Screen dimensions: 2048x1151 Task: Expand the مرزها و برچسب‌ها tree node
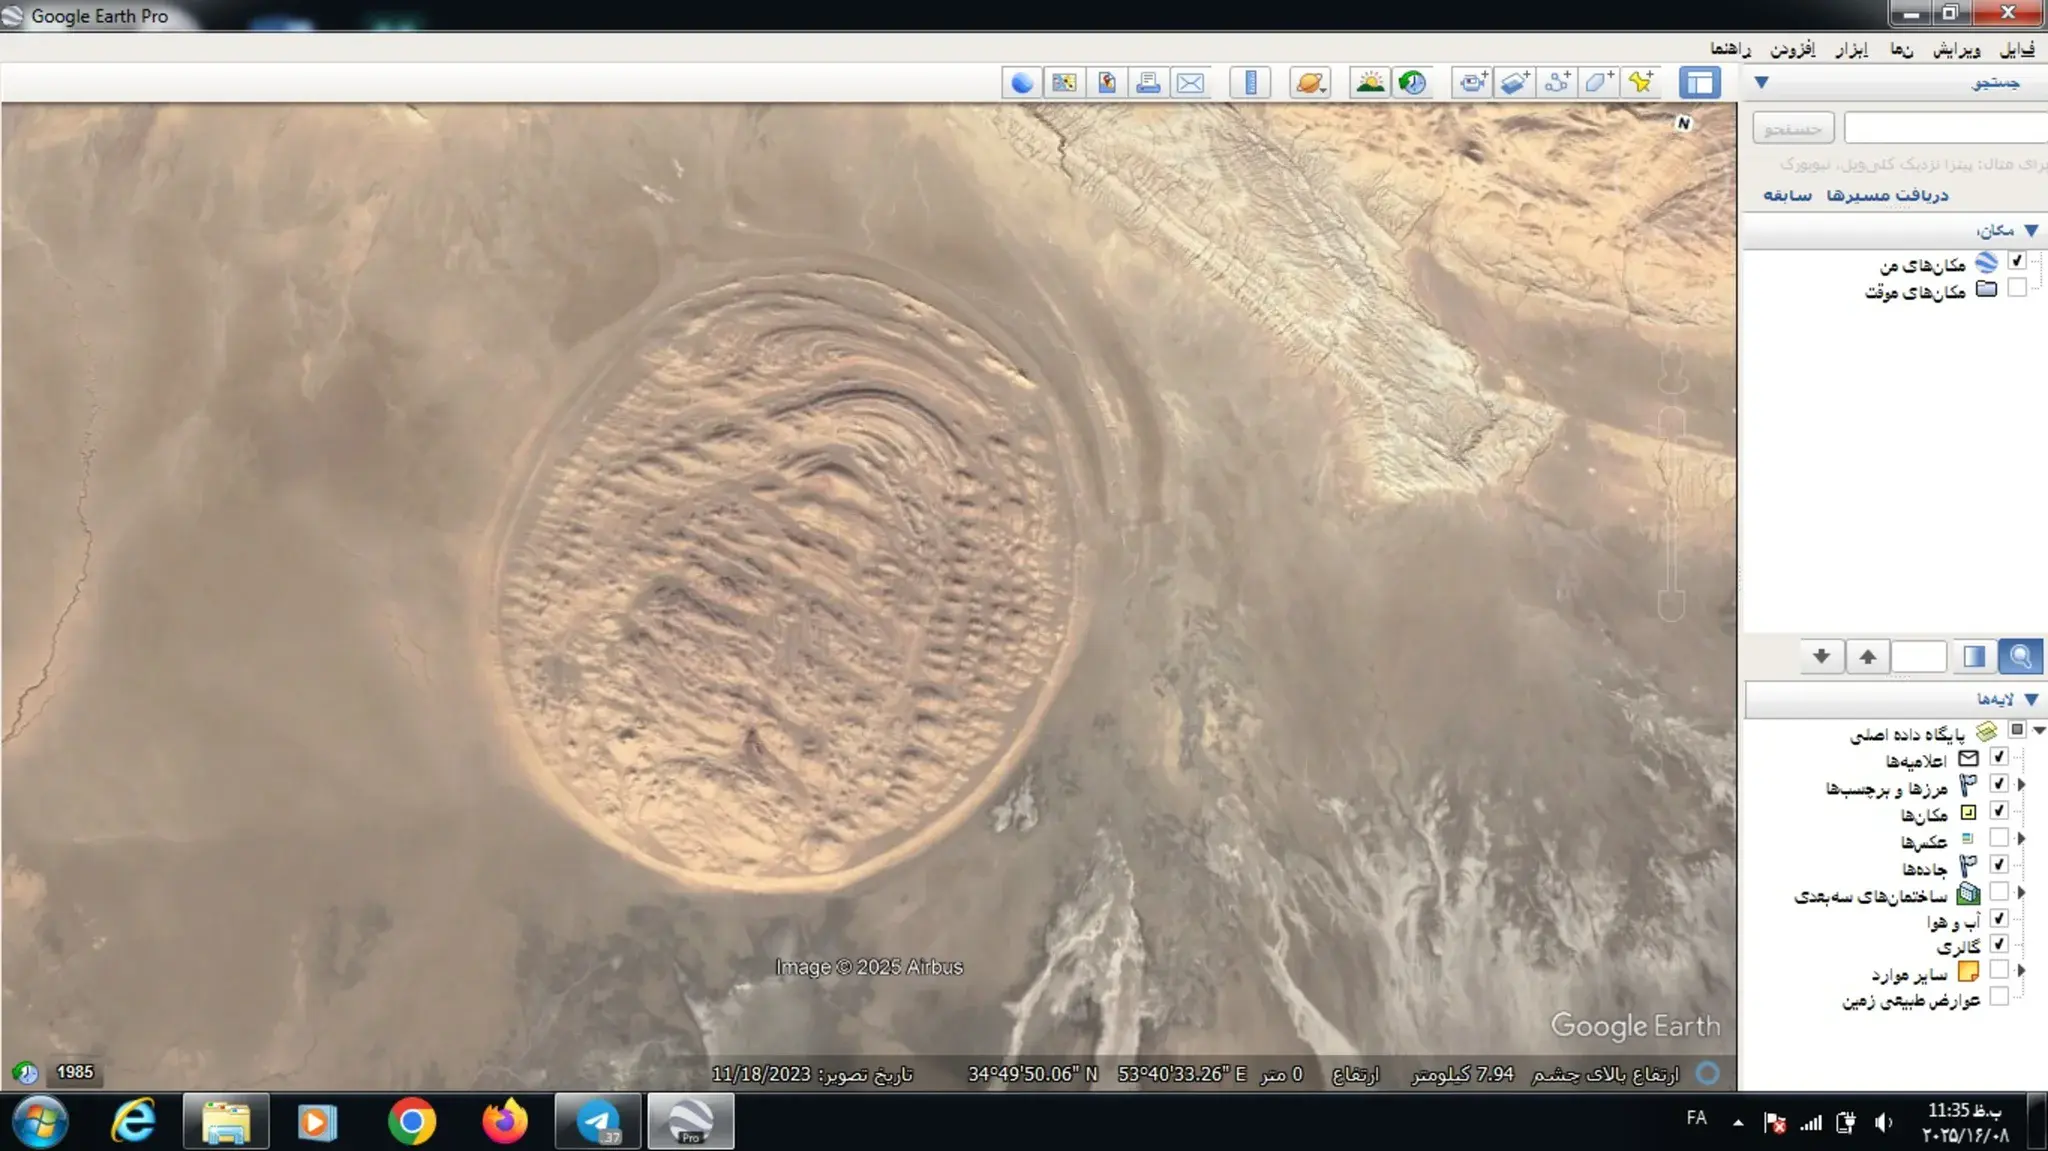[x=2021, y=785]
